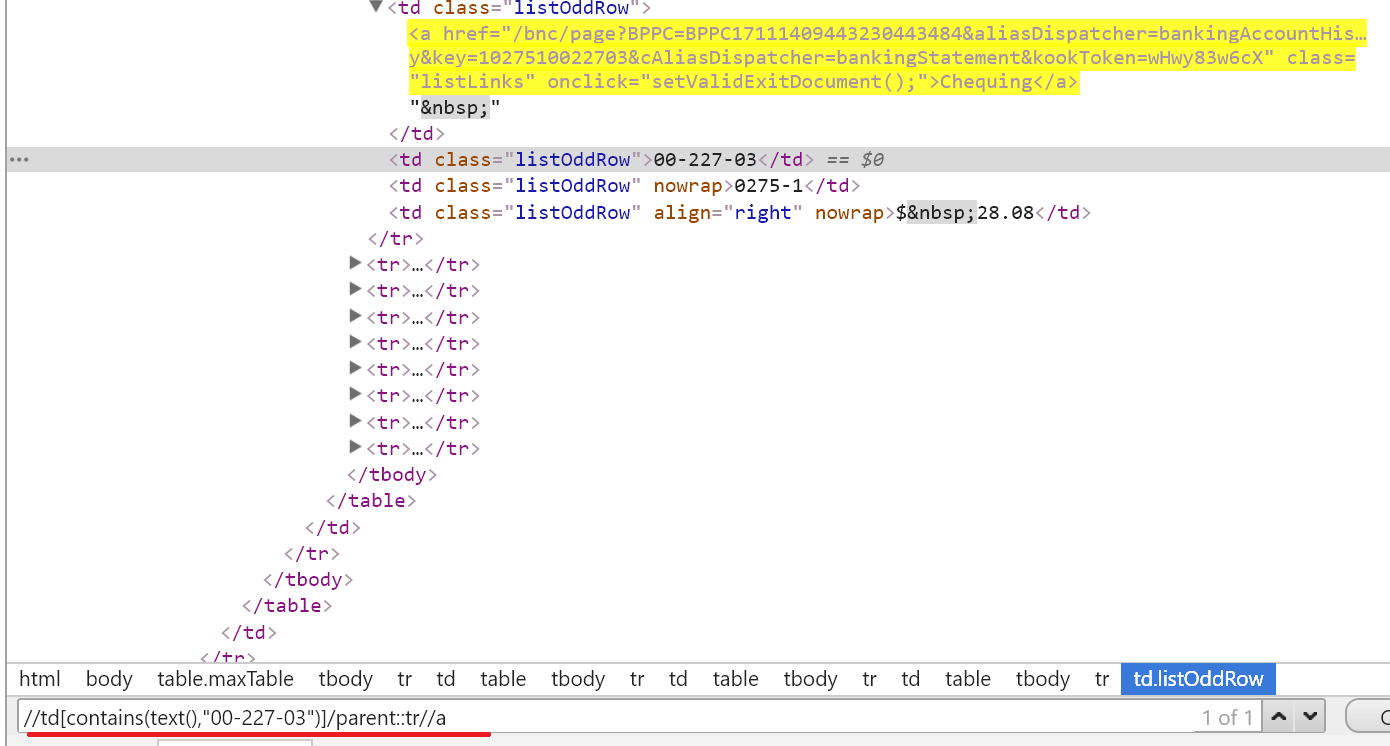Click the XPath search input field

(x=600, y=717)
